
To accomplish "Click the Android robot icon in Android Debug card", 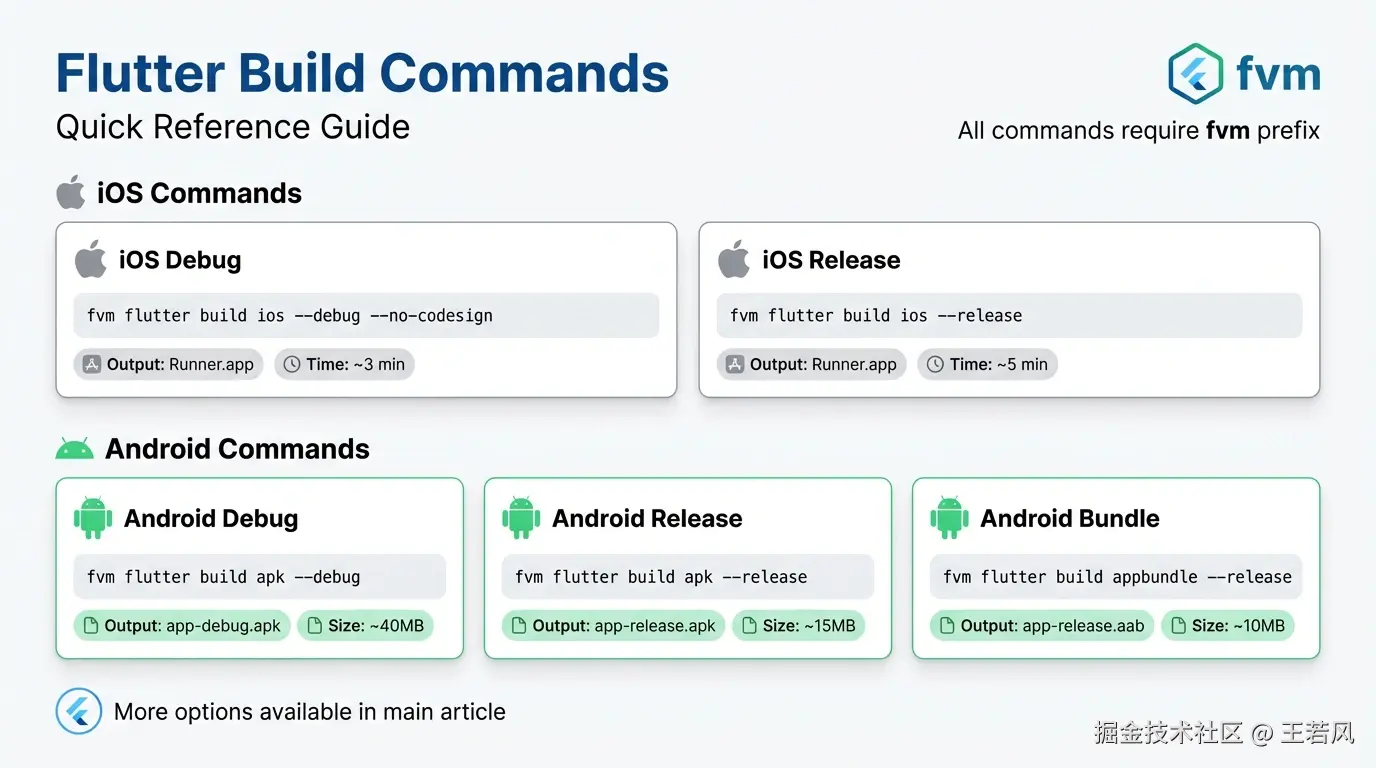I will pyautogui.click(x=93, y=518).
